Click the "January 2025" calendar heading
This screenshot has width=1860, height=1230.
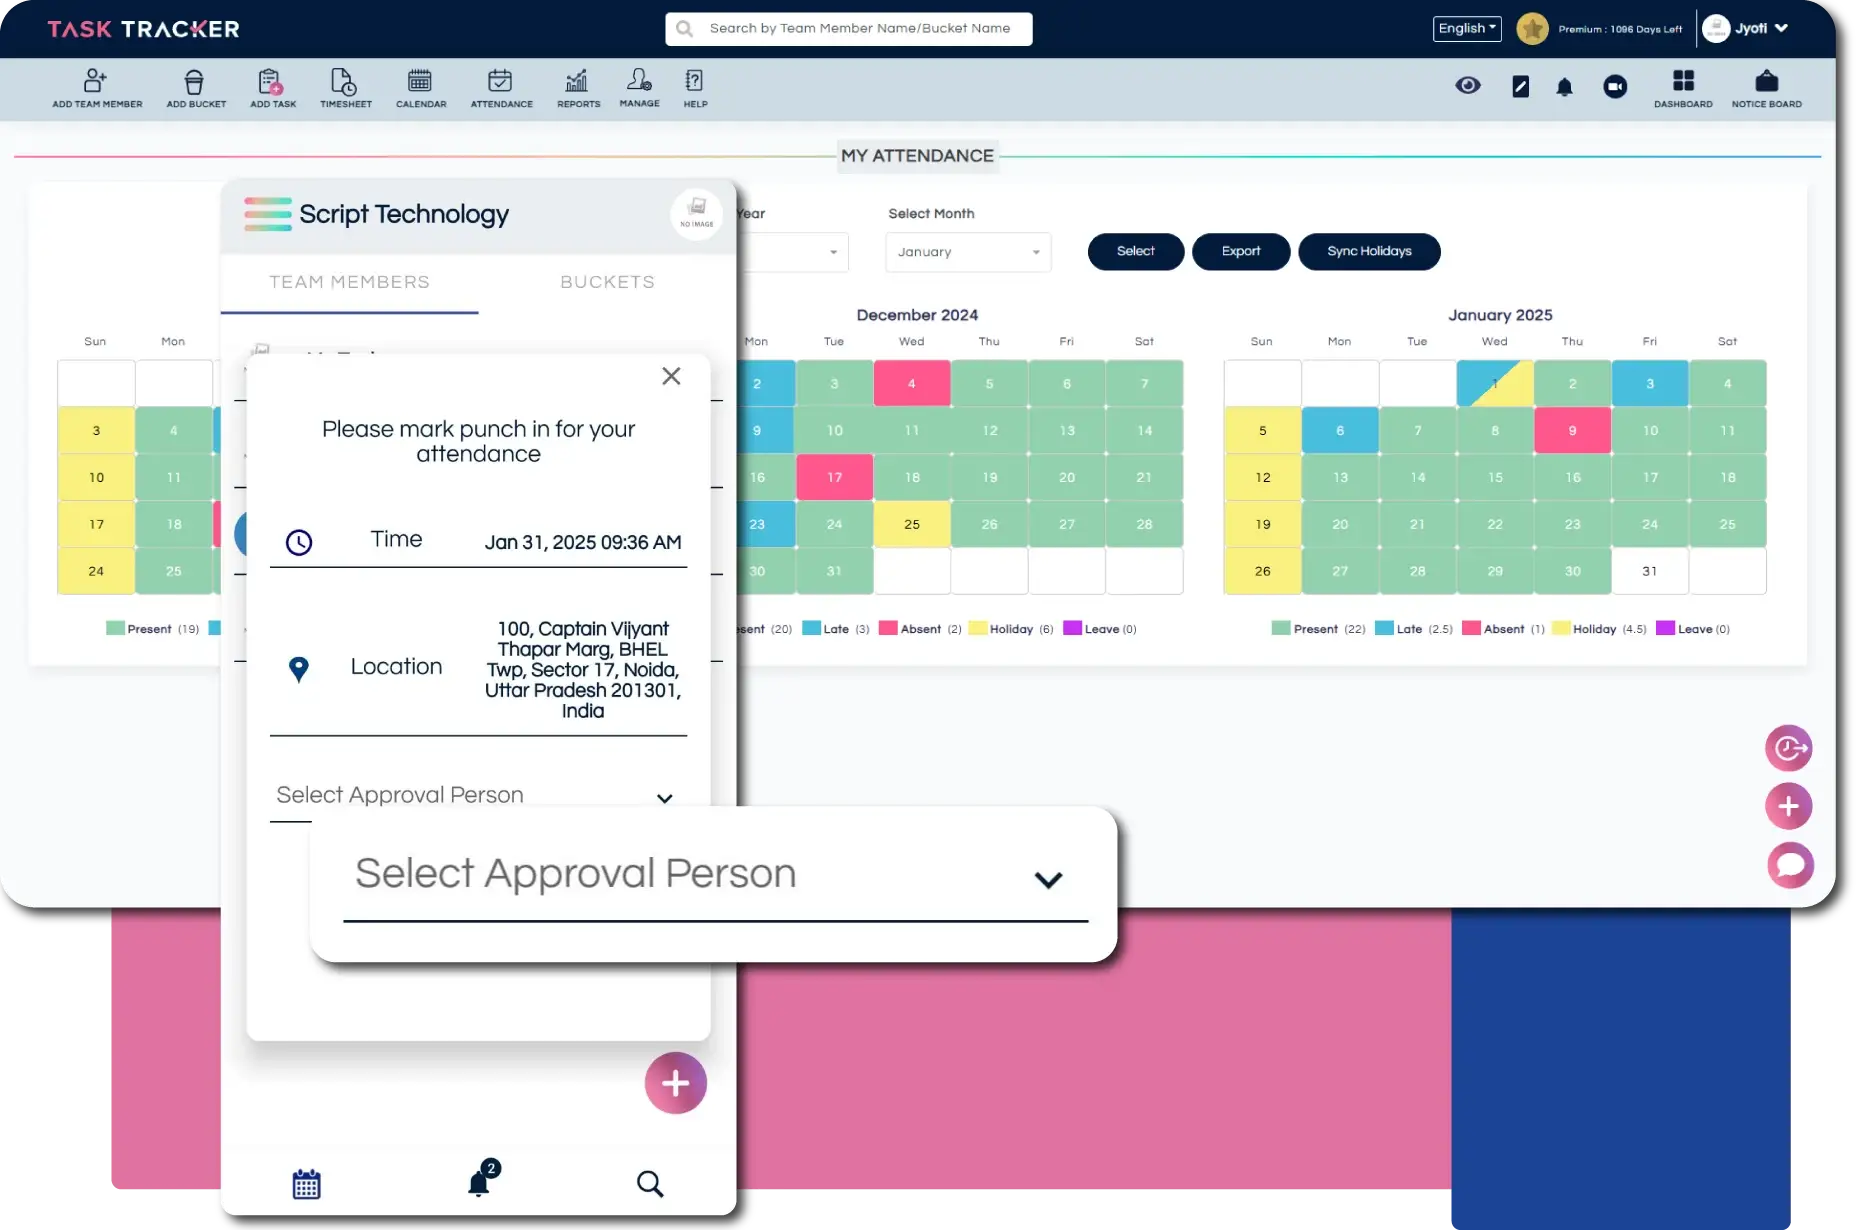click(x=1500, y=315)
